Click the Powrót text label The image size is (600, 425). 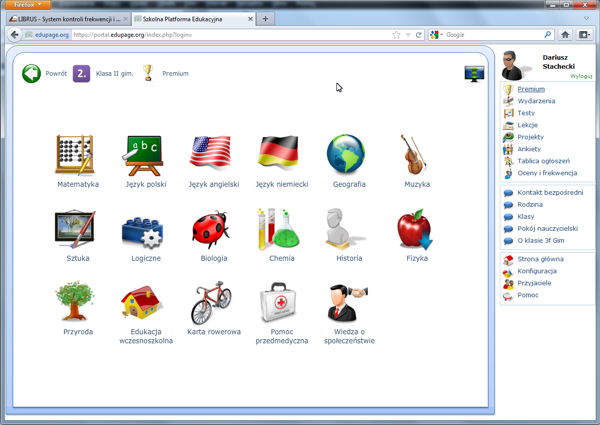(x=56, y=73)
